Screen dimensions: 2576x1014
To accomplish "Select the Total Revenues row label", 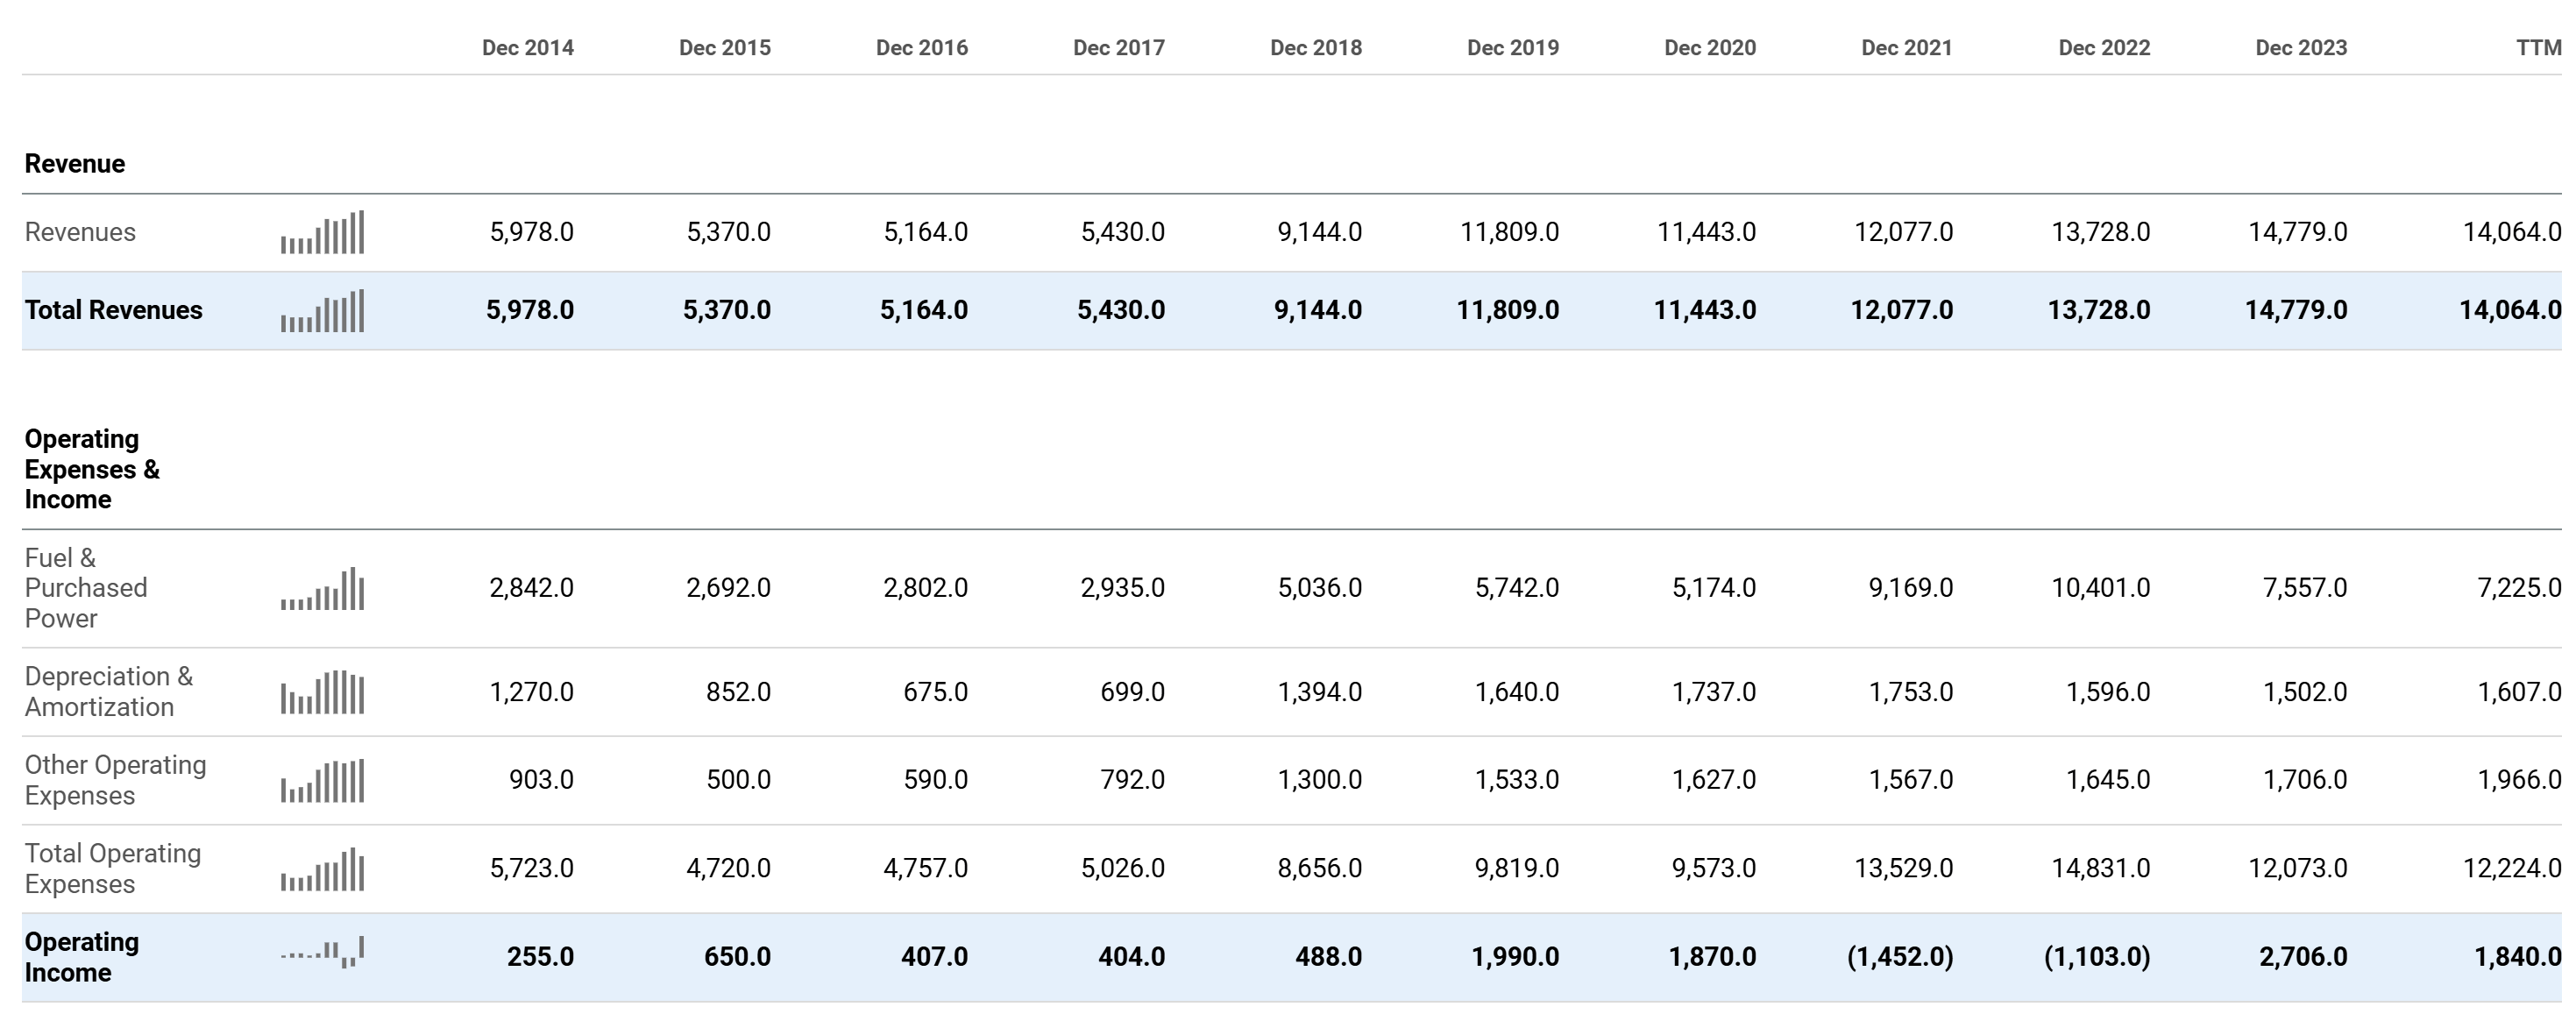I will (x=118, y=310).
